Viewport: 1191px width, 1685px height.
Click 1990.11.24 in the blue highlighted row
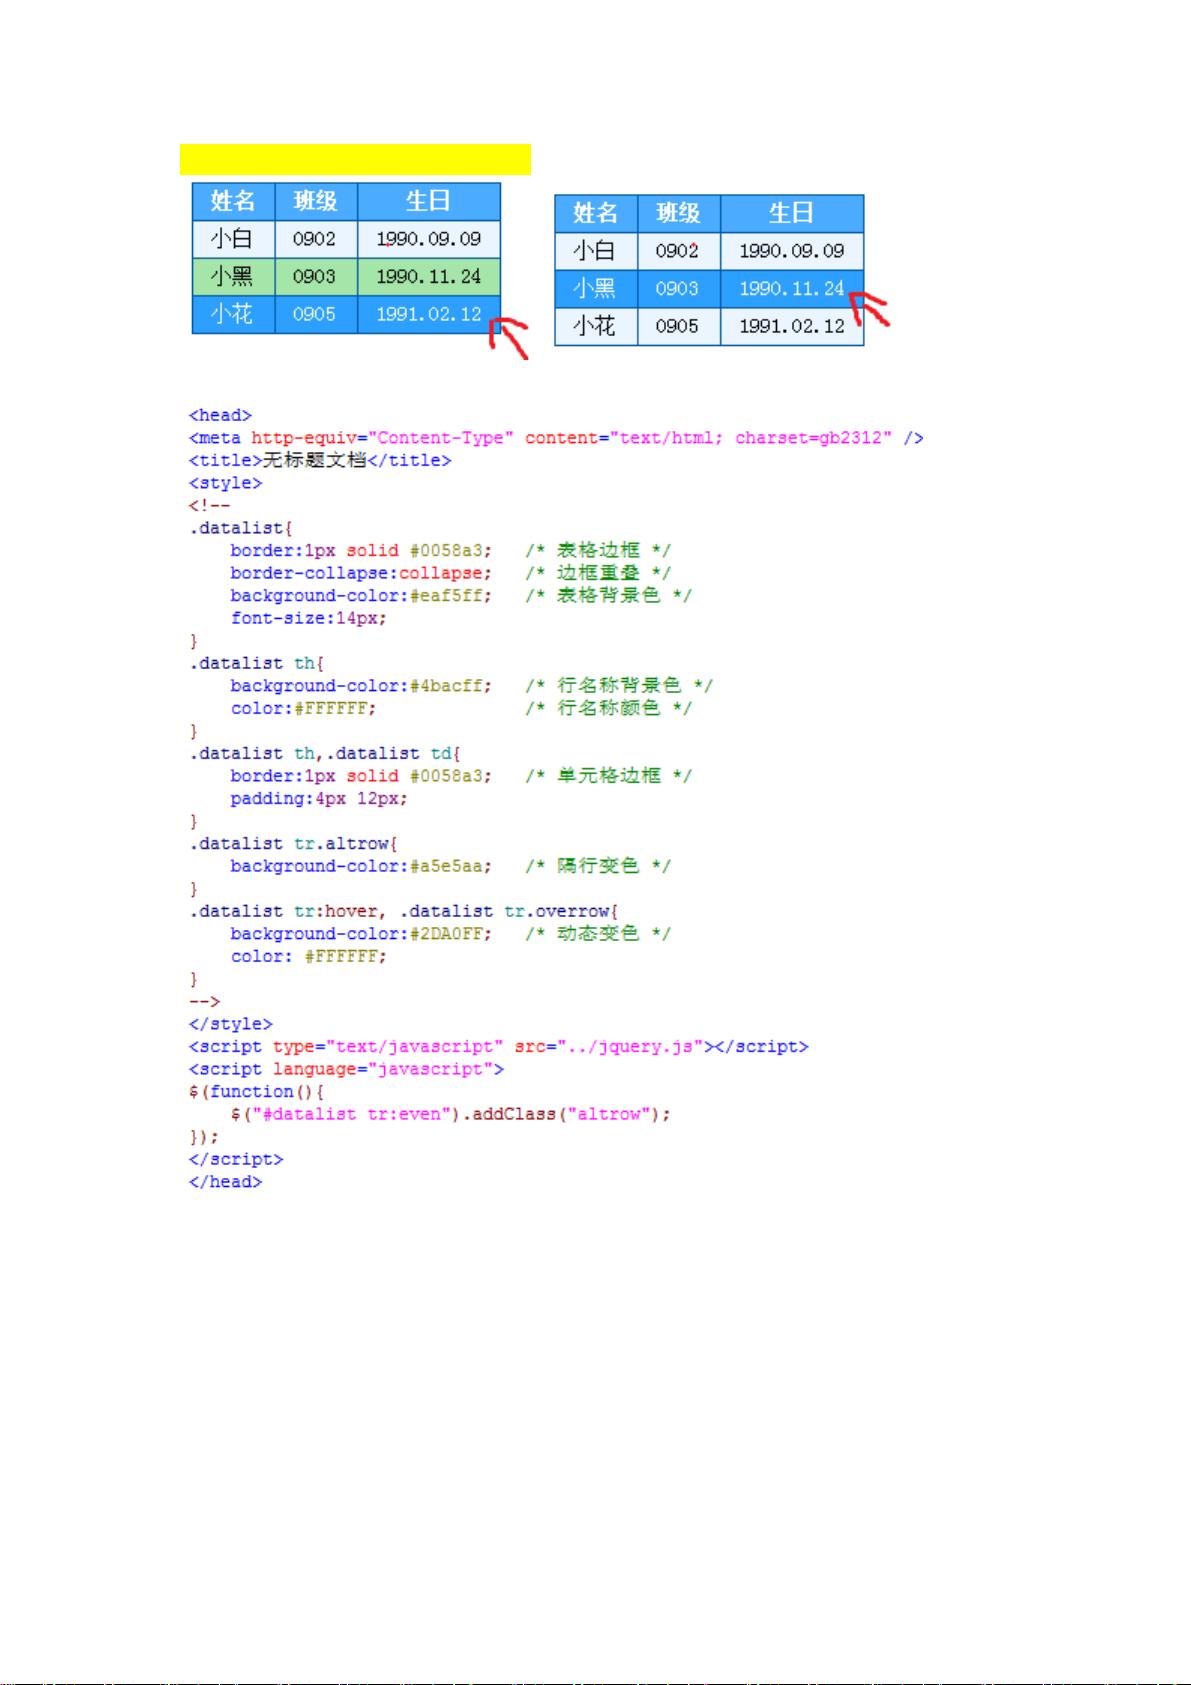pyautogui.click(x=791, y=288)
